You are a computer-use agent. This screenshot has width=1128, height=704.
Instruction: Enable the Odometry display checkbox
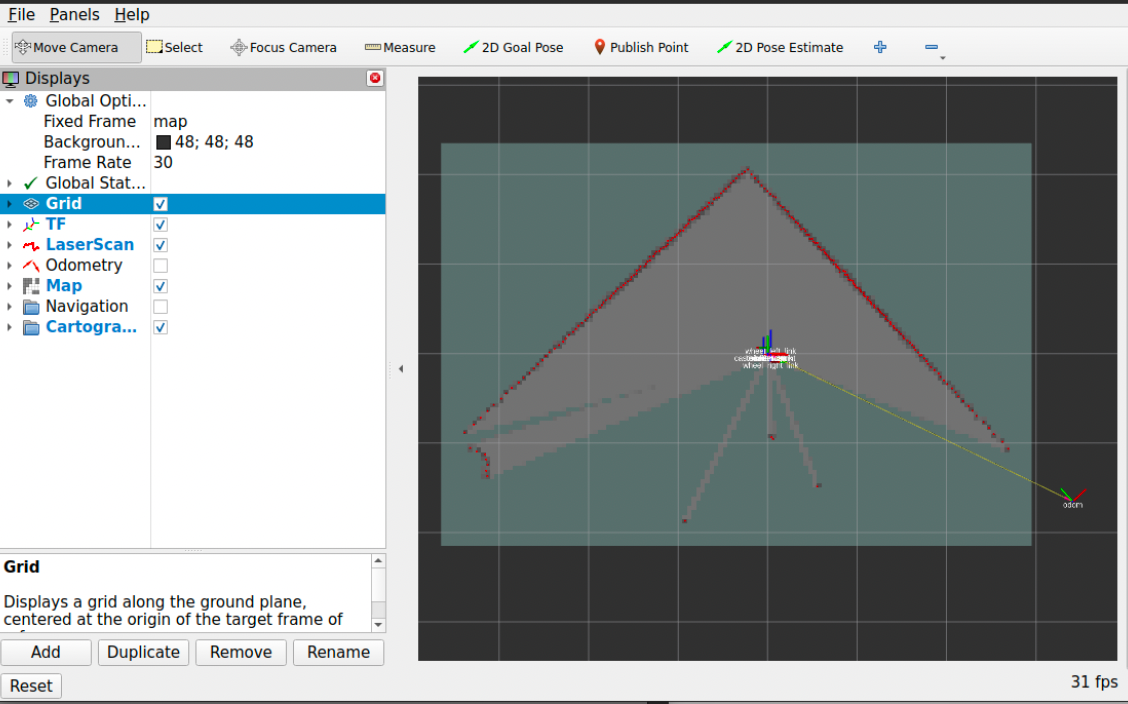[x=160, y=265]
